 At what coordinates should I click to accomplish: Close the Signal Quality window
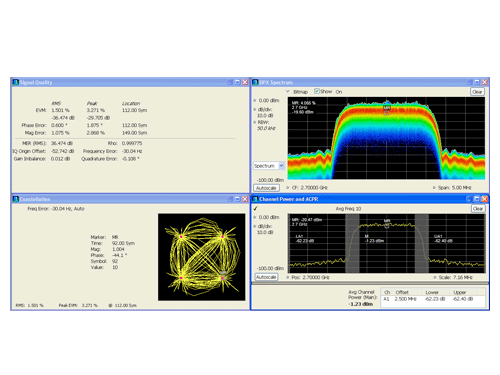245,82
